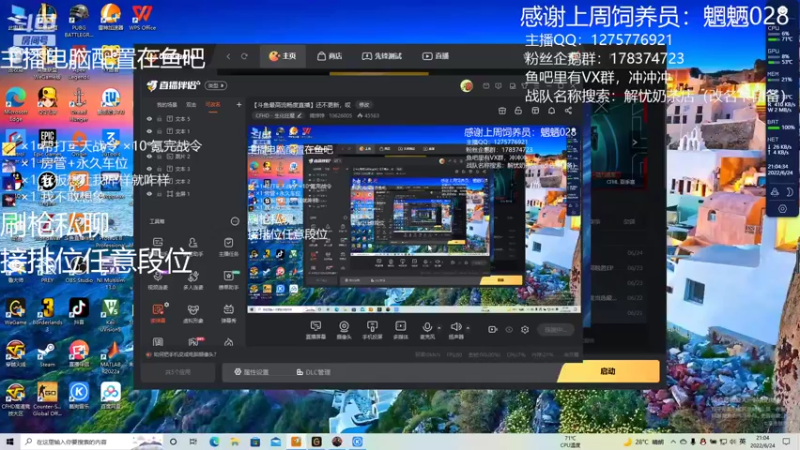Go back with WeGame back arrow
The height and width of the screenshot is (450, 800).
228,56
